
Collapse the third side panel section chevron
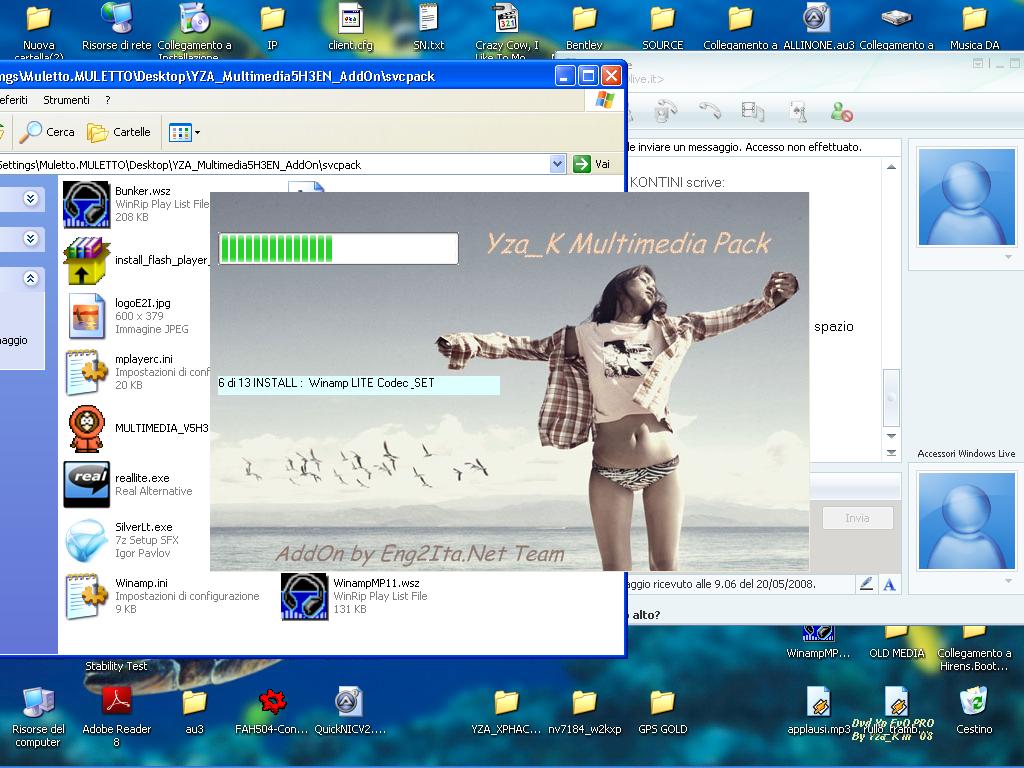[x=31, y=279]
